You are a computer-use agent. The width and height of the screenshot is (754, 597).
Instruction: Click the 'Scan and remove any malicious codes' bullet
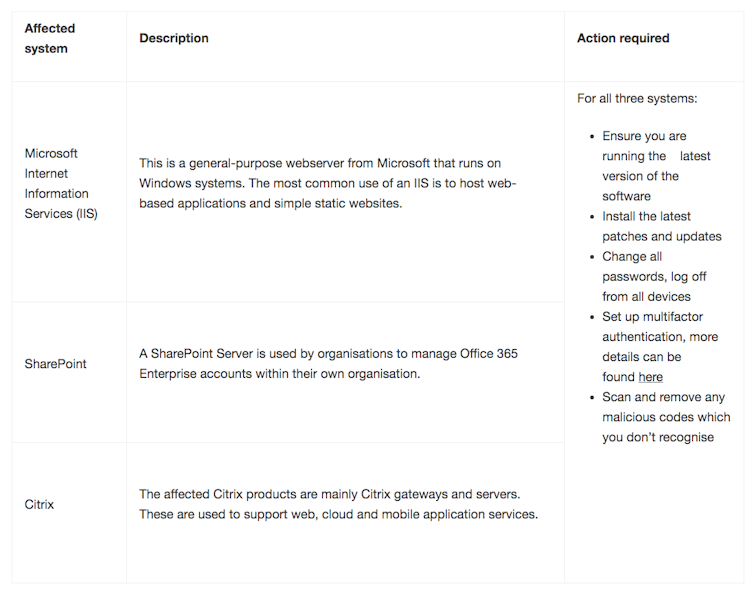[x=665, y=417]
